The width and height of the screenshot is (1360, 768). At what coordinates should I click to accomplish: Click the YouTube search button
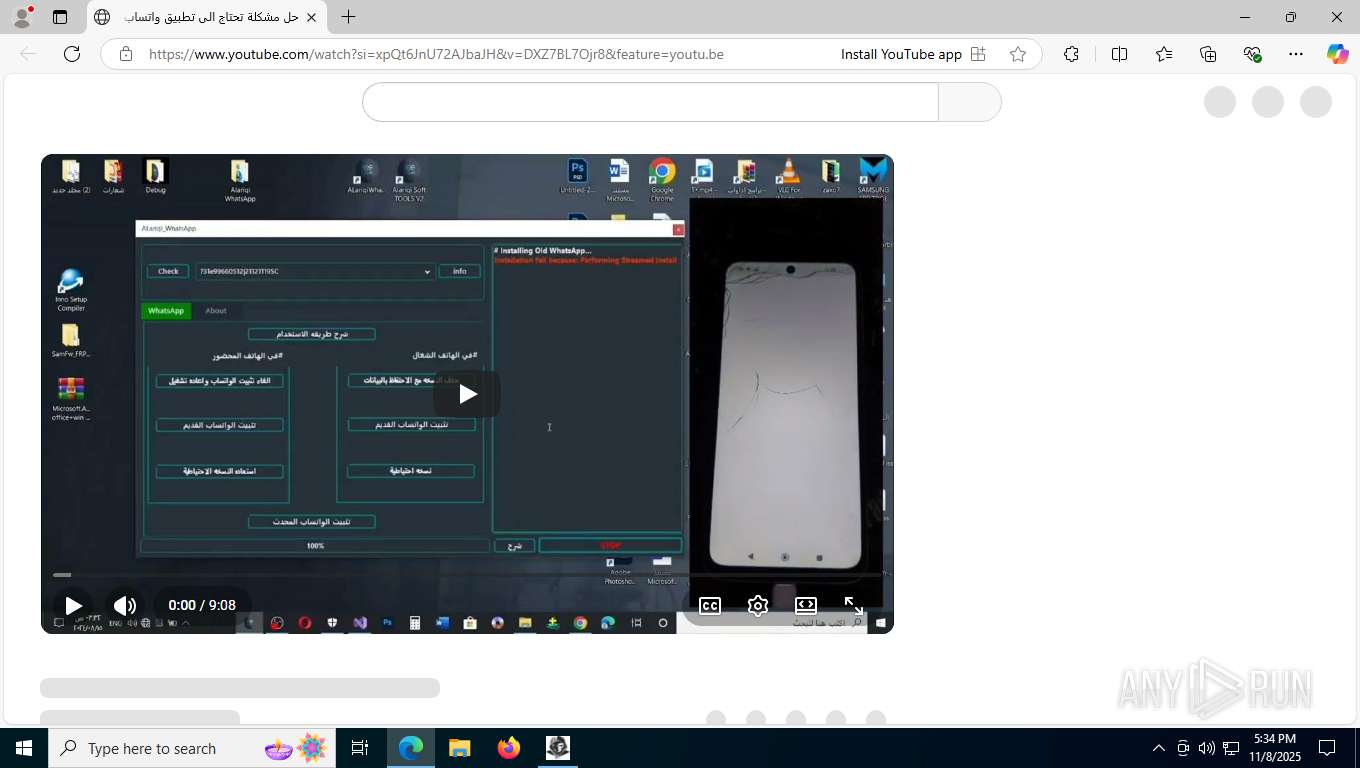click(970, 102)
